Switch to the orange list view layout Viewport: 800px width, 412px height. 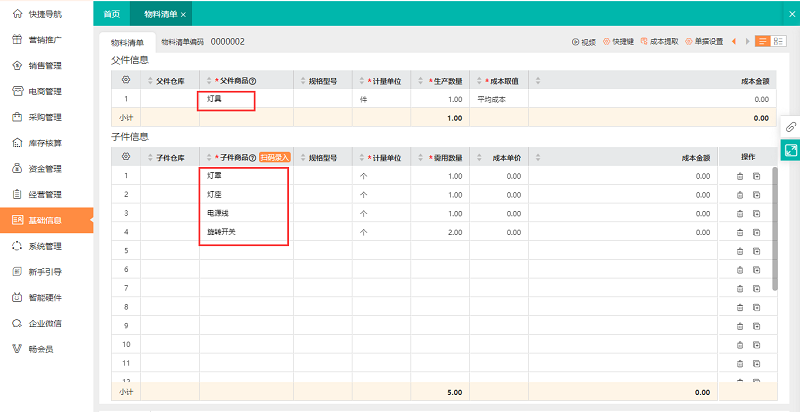(x=763, y=42)
